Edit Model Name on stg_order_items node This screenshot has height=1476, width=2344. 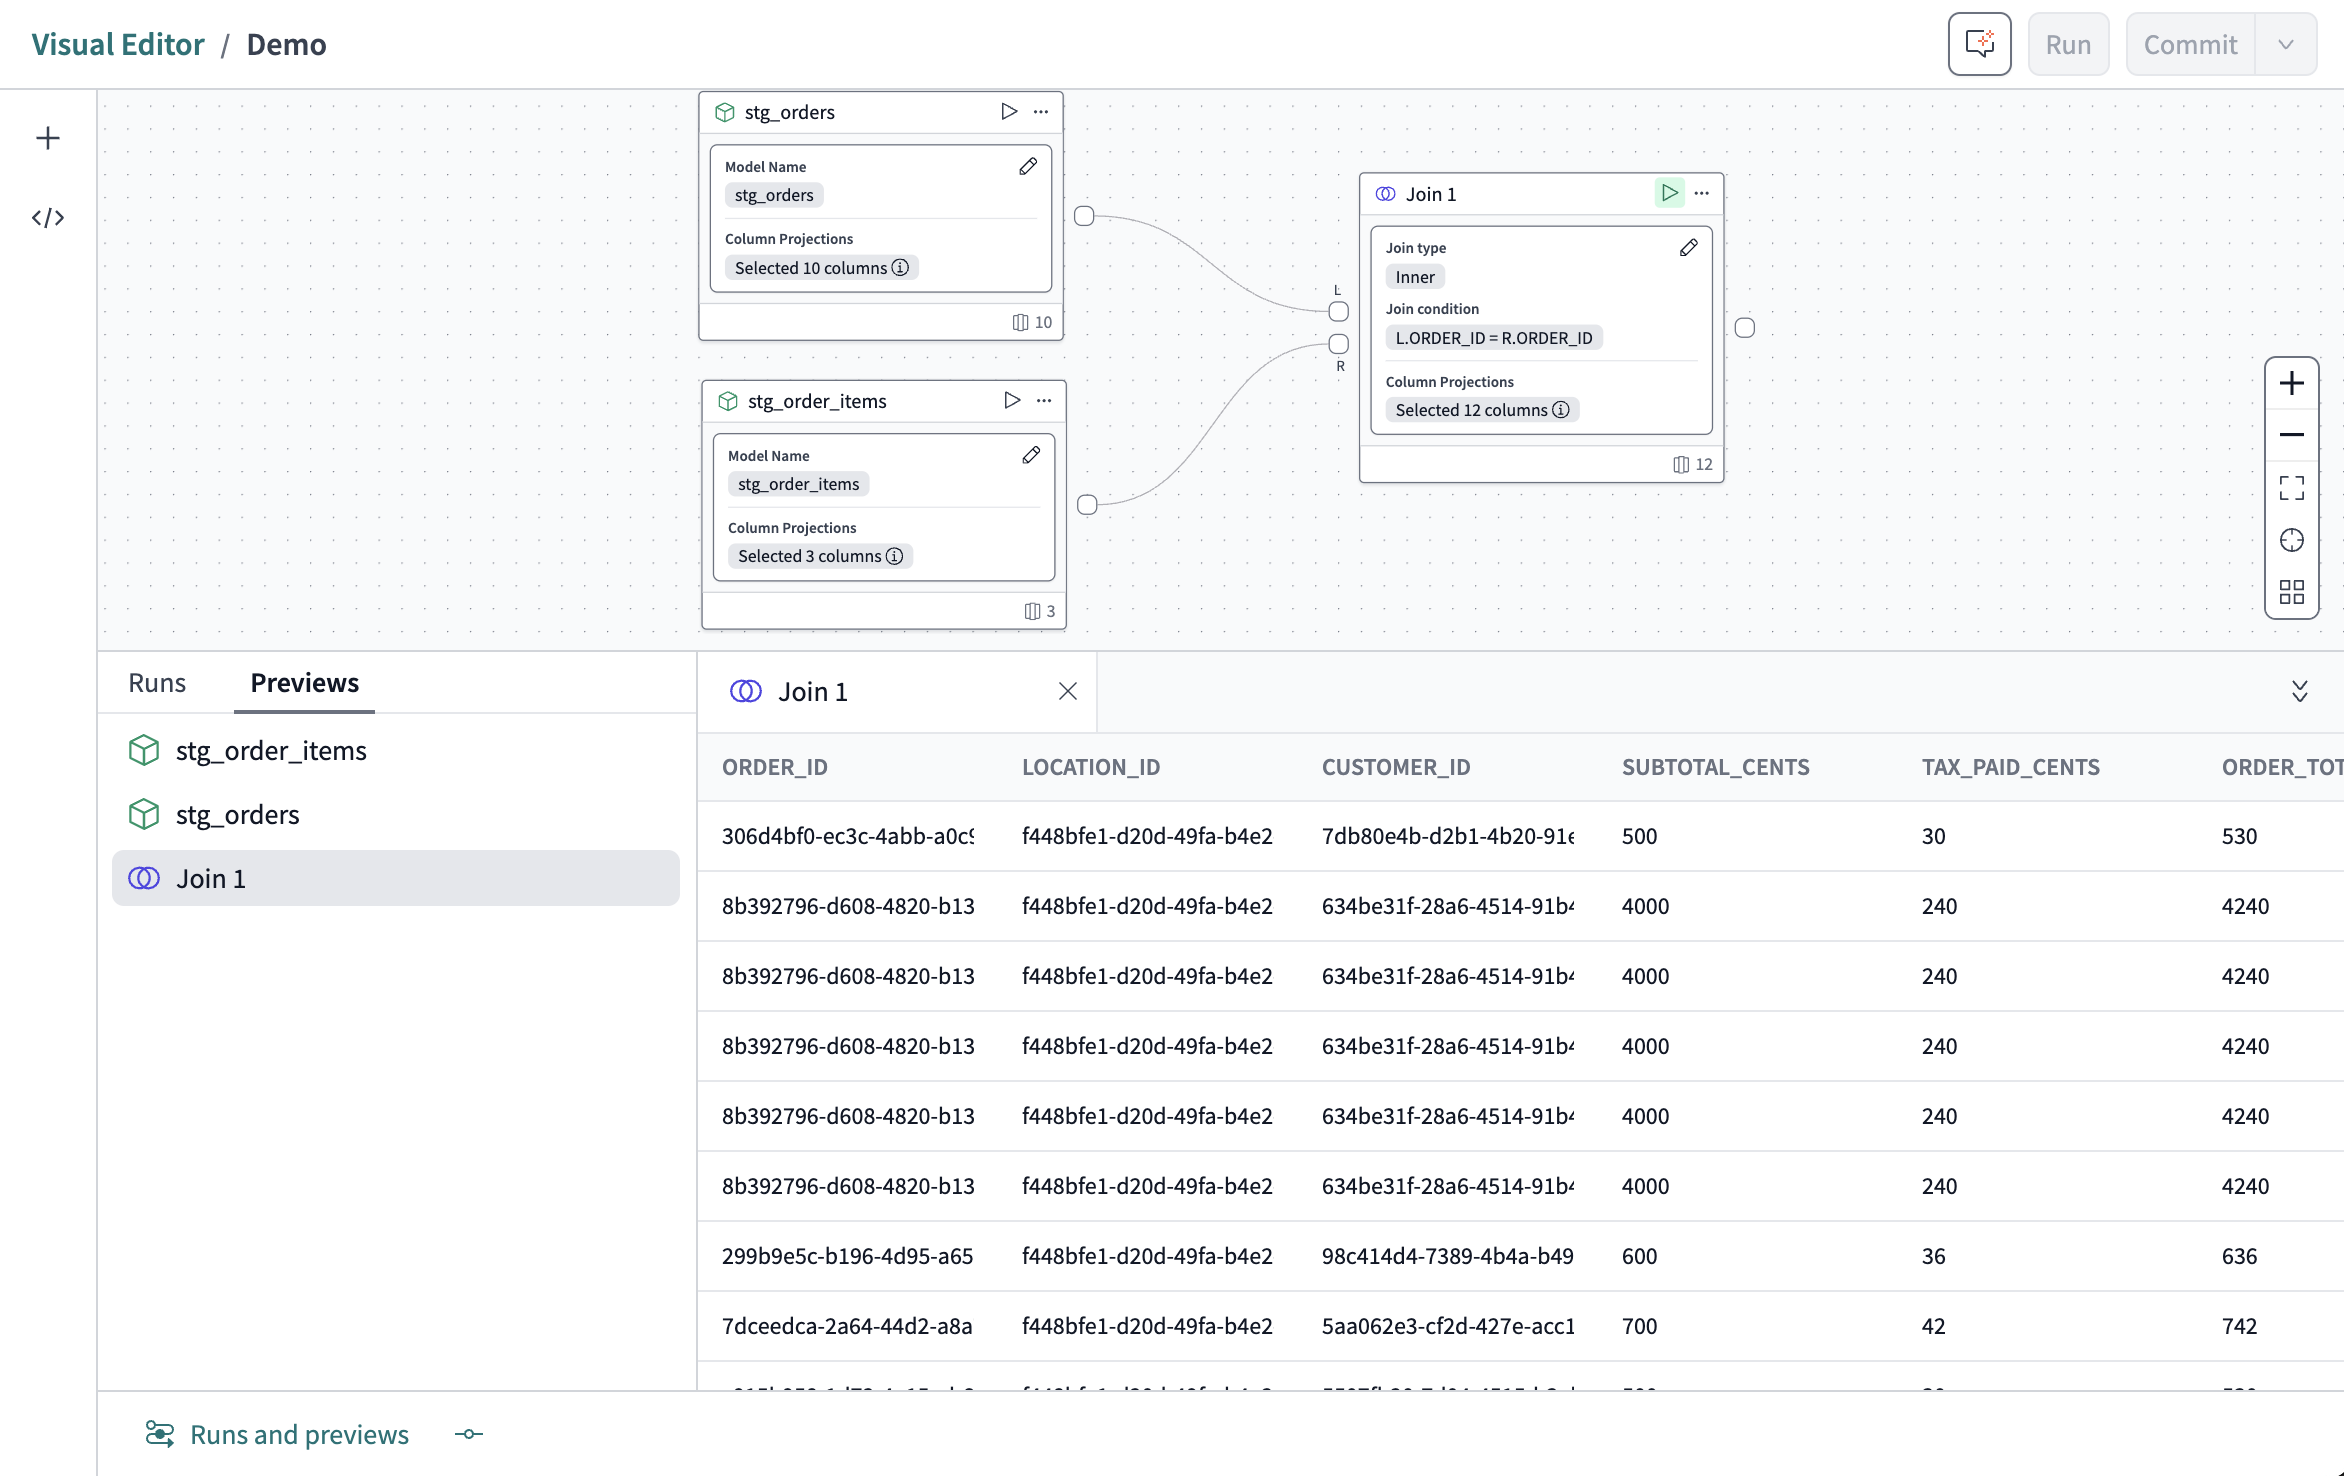click(x=1031, y=455)
